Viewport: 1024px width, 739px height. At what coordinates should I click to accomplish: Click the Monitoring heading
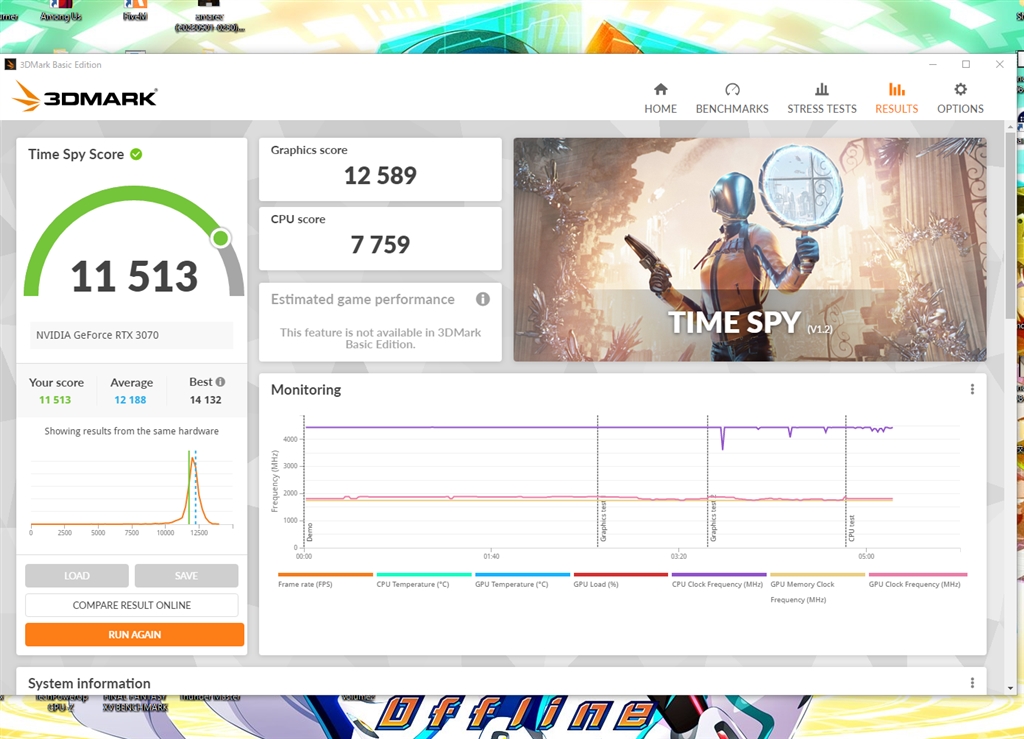pyautogui.click(x=306, y=390)
